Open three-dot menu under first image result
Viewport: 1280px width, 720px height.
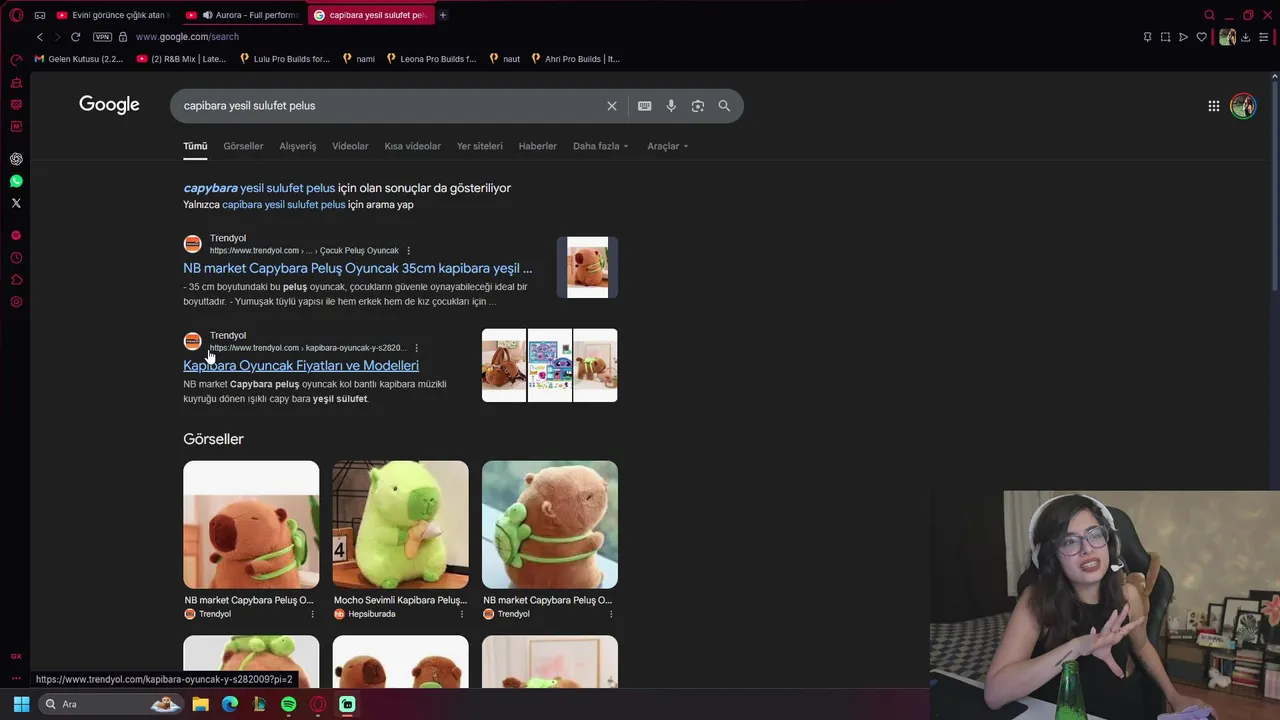tap(312, 614)
